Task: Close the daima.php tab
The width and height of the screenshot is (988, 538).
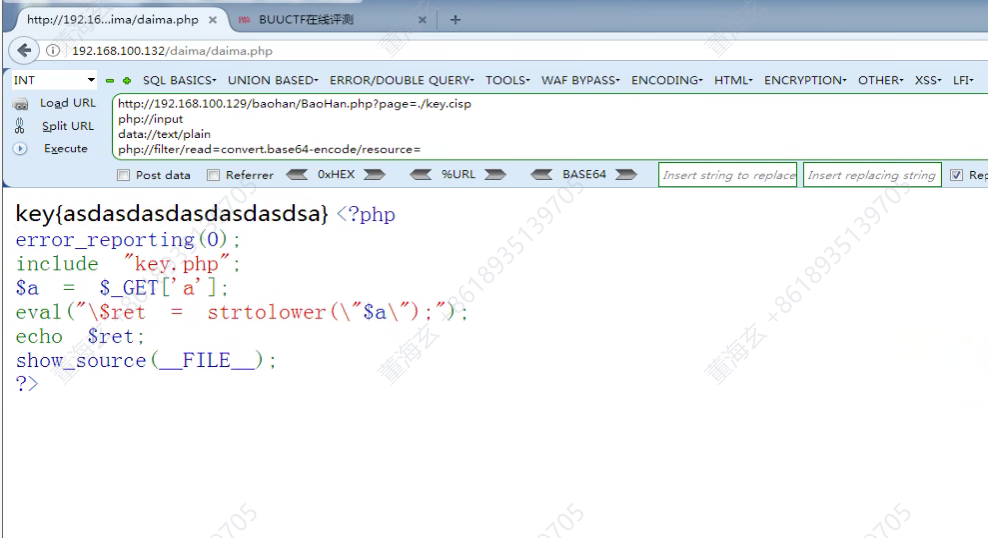Action: tap(213, 20)
